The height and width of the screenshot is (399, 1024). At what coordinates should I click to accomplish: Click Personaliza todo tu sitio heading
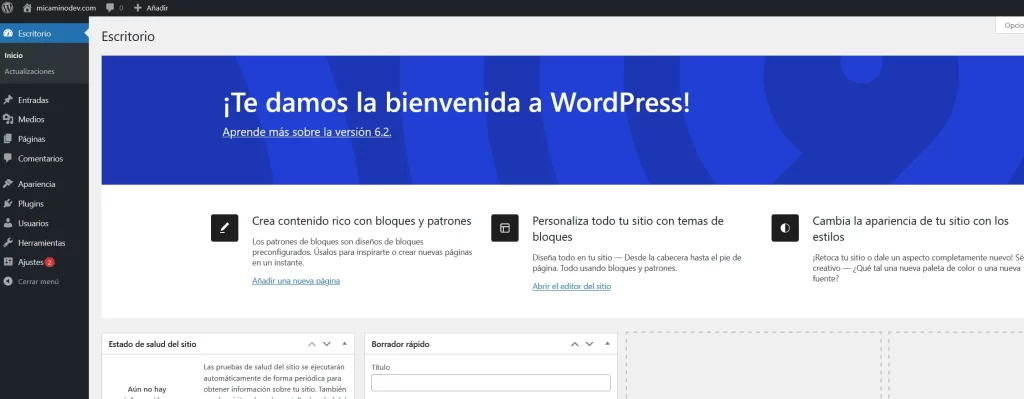[628, 229]
